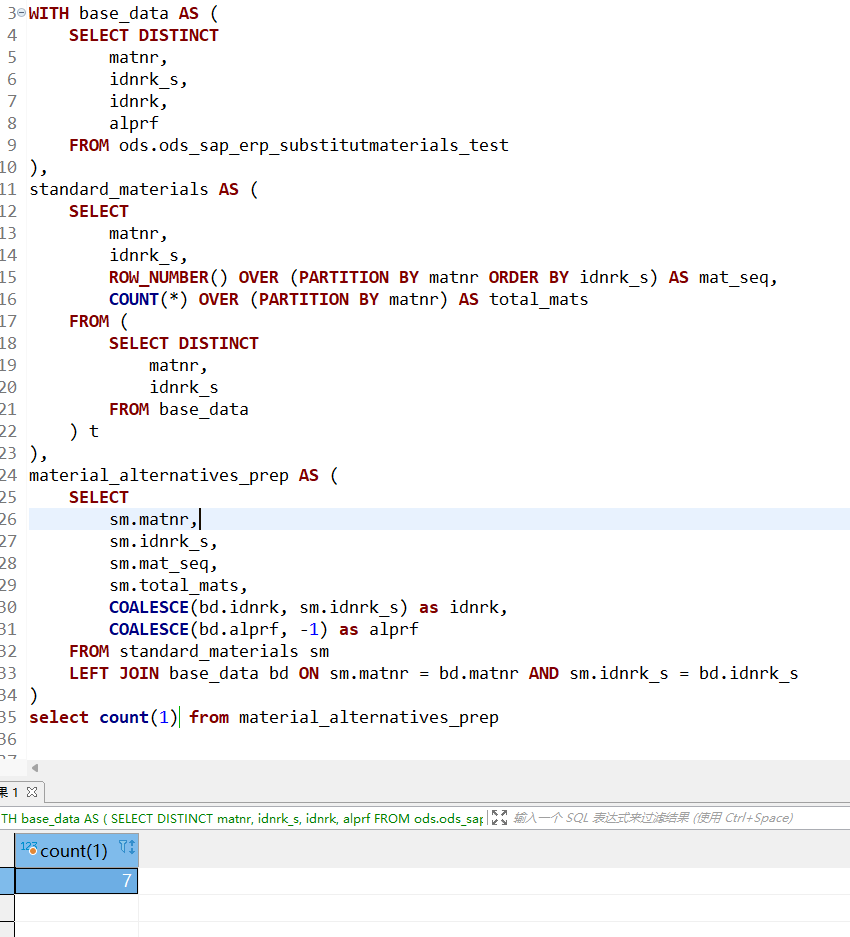This screenshot has width=850, height=937.
Task: Select the first row header in result grid
Action: coord(7,881)
